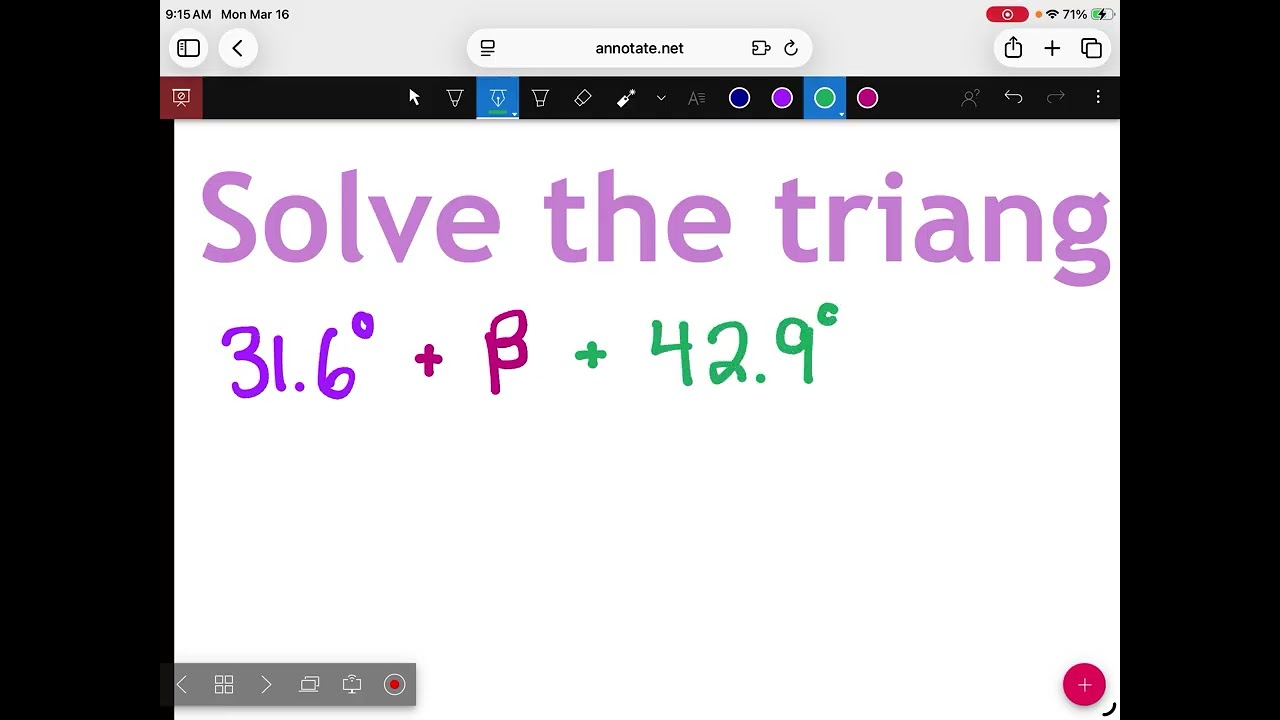
Task: Click the duplicate screens icon
Action: click(x=309, y=684)
